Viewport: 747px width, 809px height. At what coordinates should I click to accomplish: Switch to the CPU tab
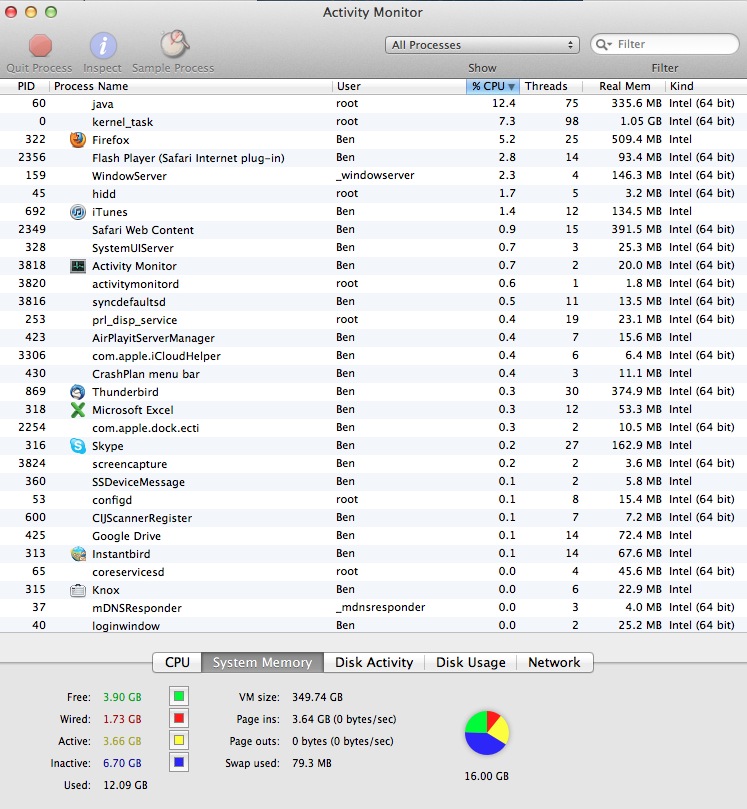[177, 662]
